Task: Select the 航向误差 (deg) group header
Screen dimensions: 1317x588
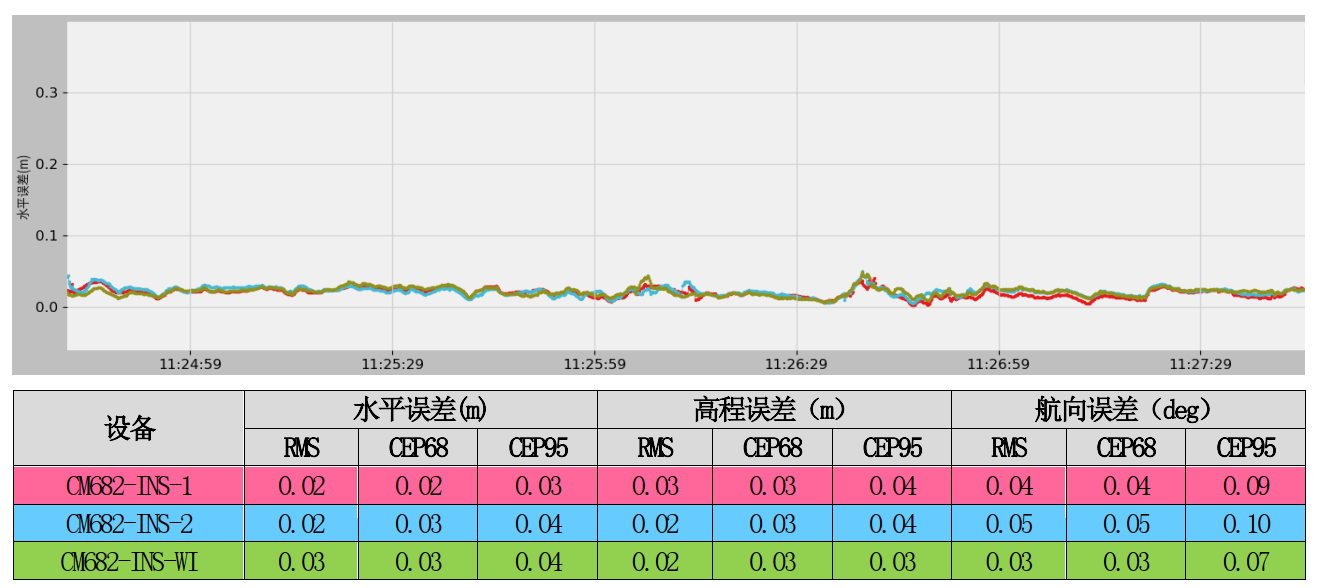Action: pyautogui.click(x=1127, y=410)
